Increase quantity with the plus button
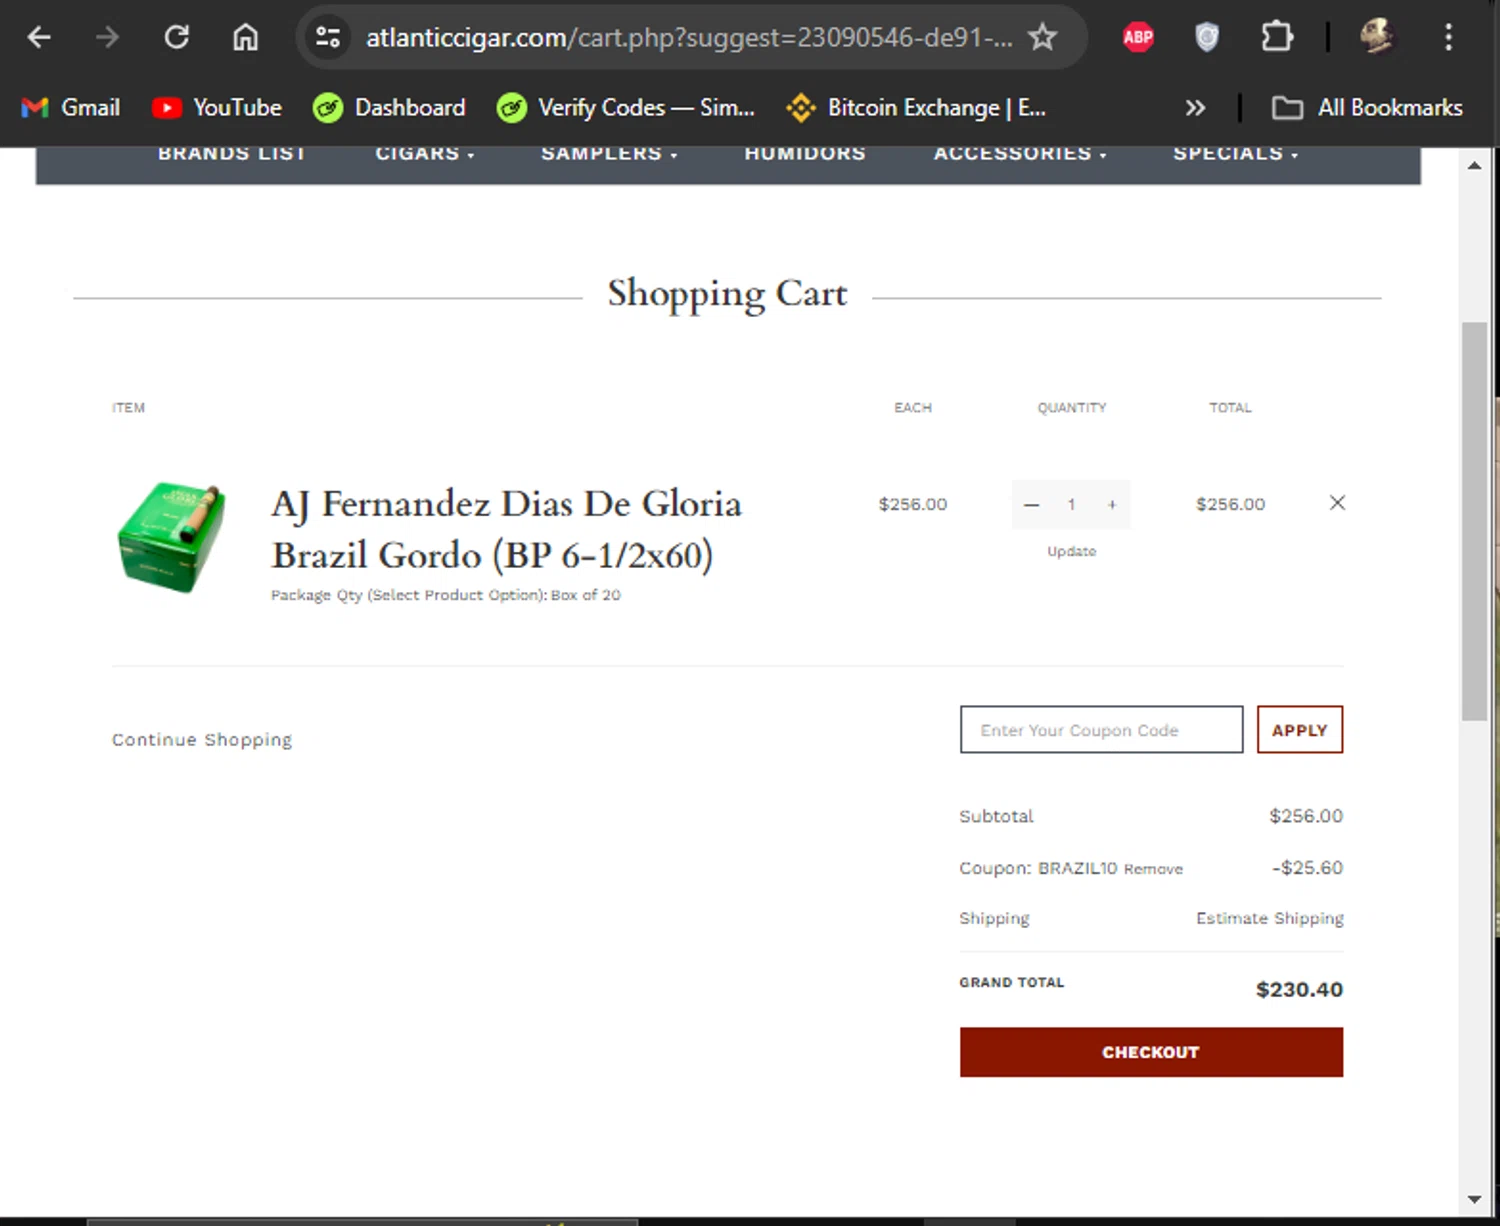 coord(1111,505)
